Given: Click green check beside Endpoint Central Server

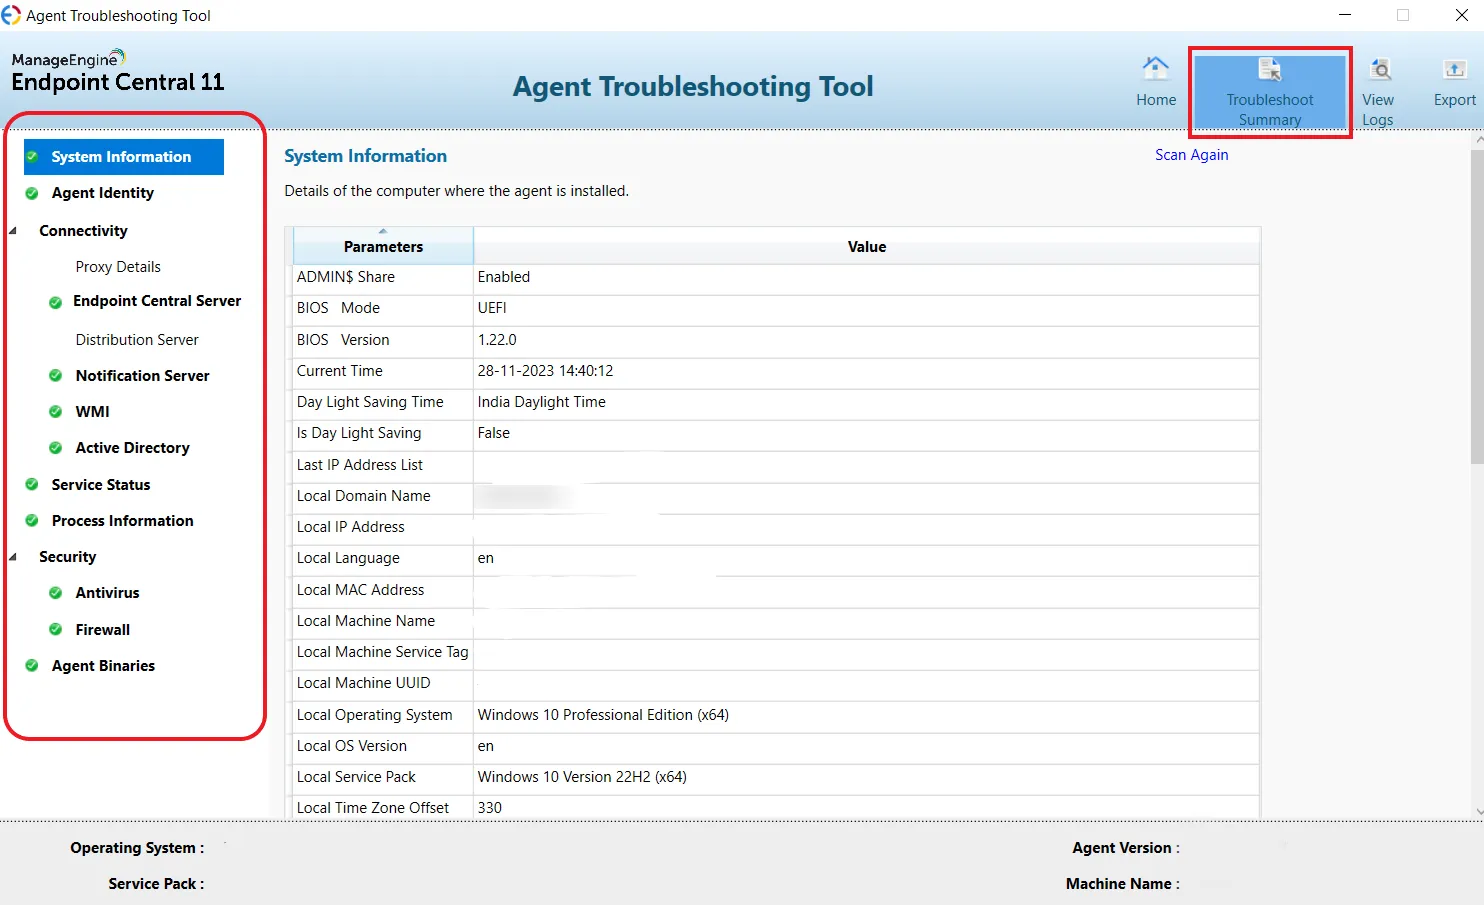Looking at the screenshot, I should pyautogui.click(x=56, y=302).
